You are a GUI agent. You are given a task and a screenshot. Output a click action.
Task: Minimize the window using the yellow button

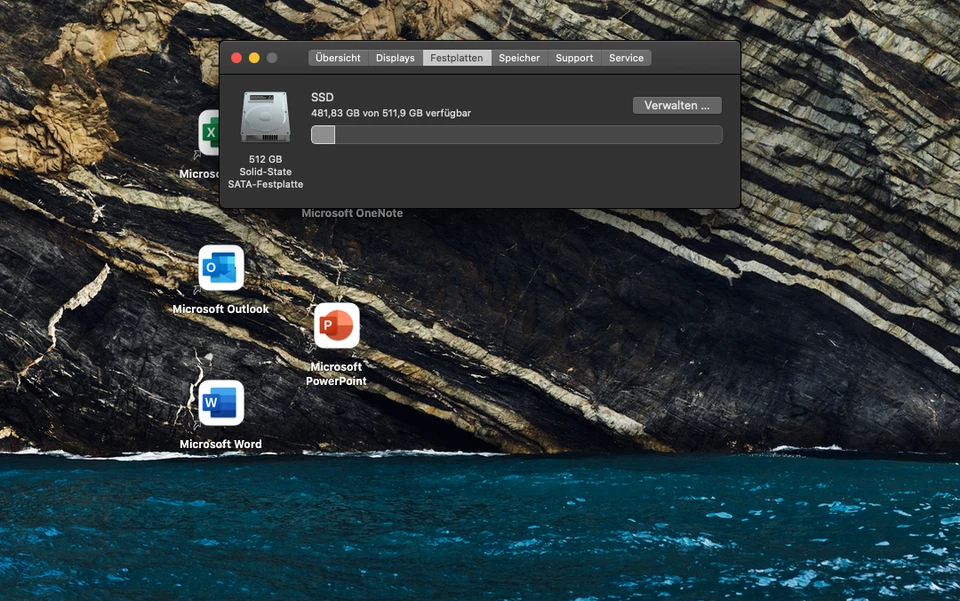pyautogui.click(x=254, y=58)
